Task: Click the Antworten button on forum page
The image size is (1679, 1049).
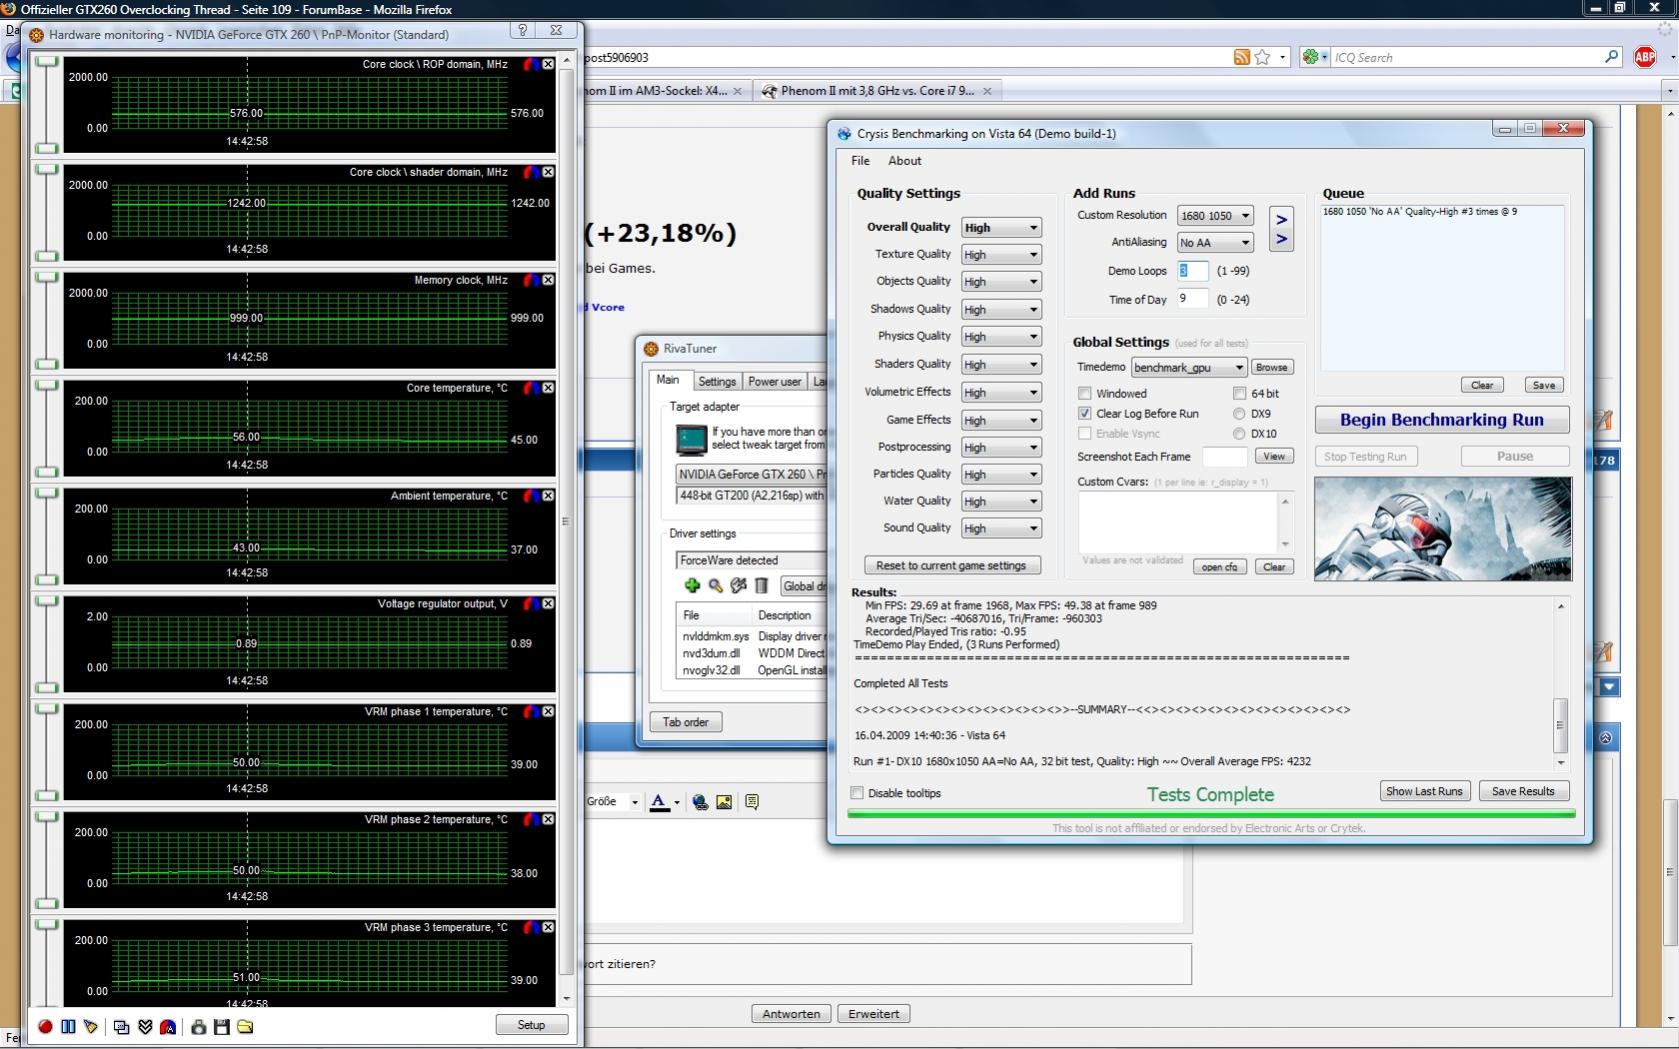Action: coord(791,1014)
